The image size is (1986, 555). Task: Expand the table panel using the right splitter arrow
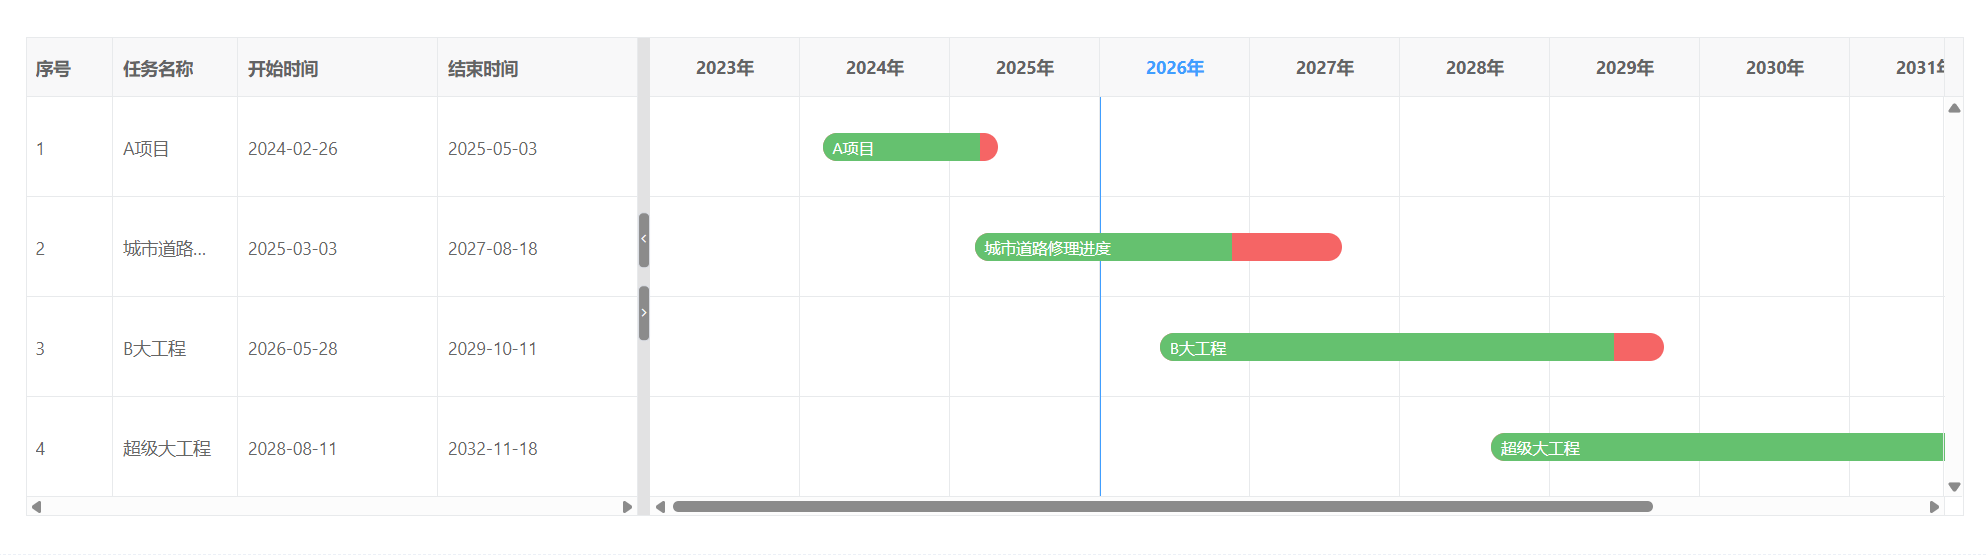click(x=644, y=313)
